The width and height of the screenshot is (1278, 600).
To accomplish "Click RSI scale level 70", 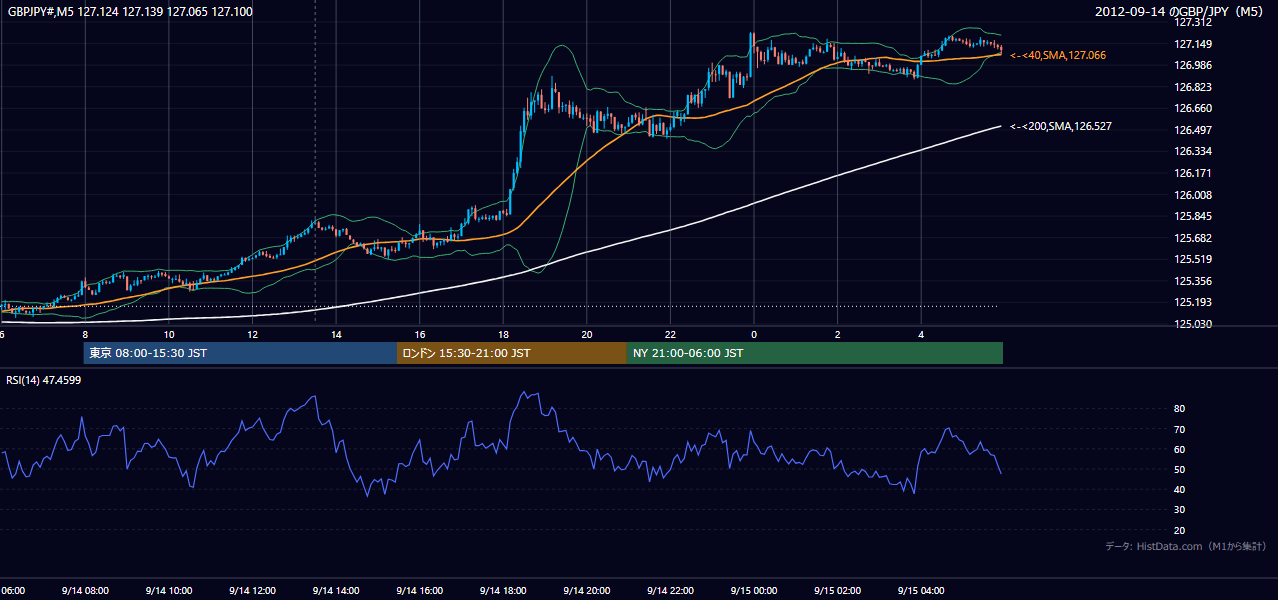I will 1179,429.
